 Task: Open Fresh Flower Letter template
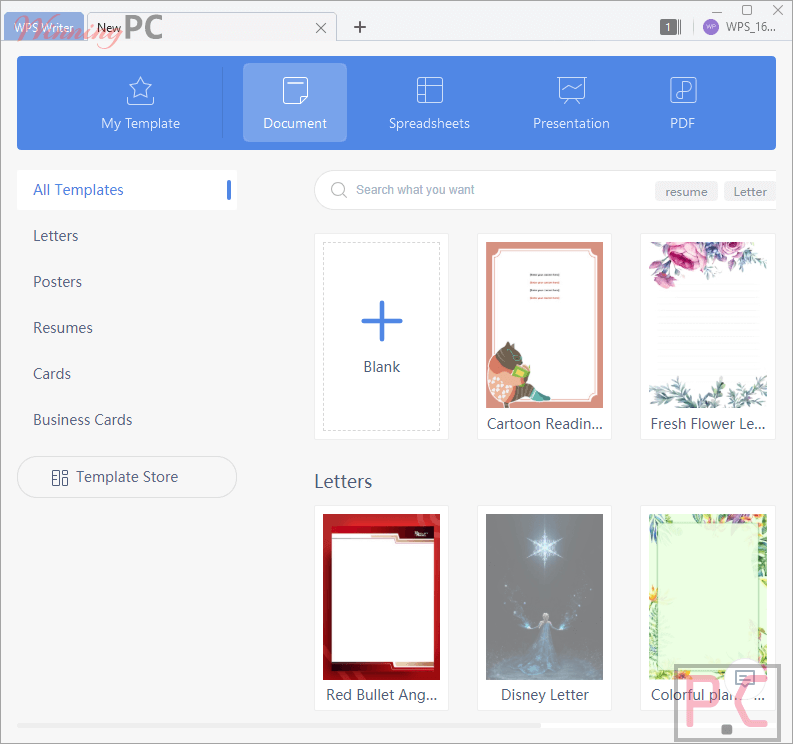[708, 336]
